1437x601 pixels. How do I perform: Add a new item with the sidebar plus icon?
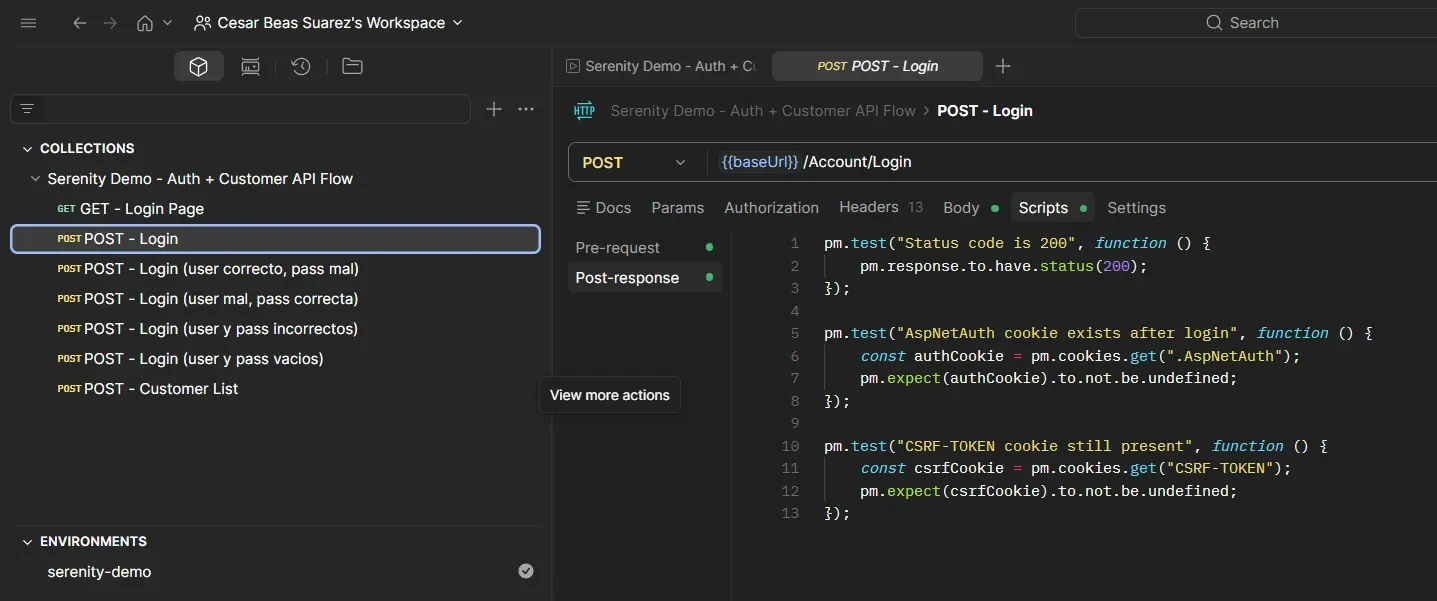coord(493,109)
